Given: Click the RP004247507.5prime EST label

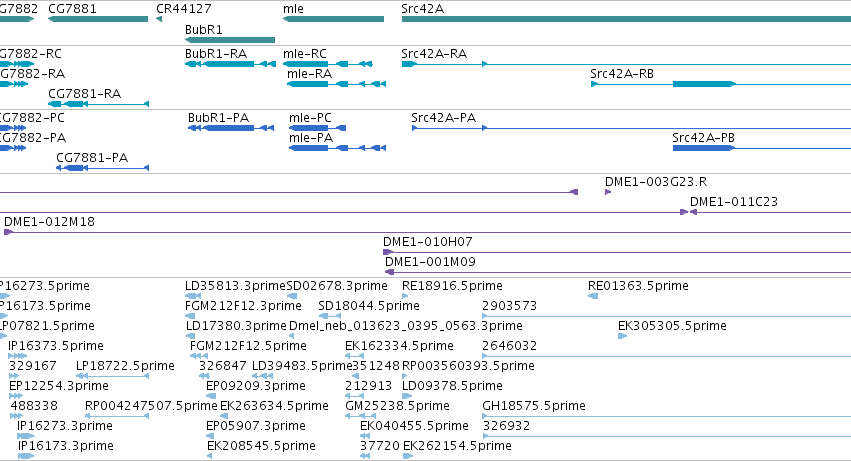Looking at the screenshot, I should click(x=151, y=407).
